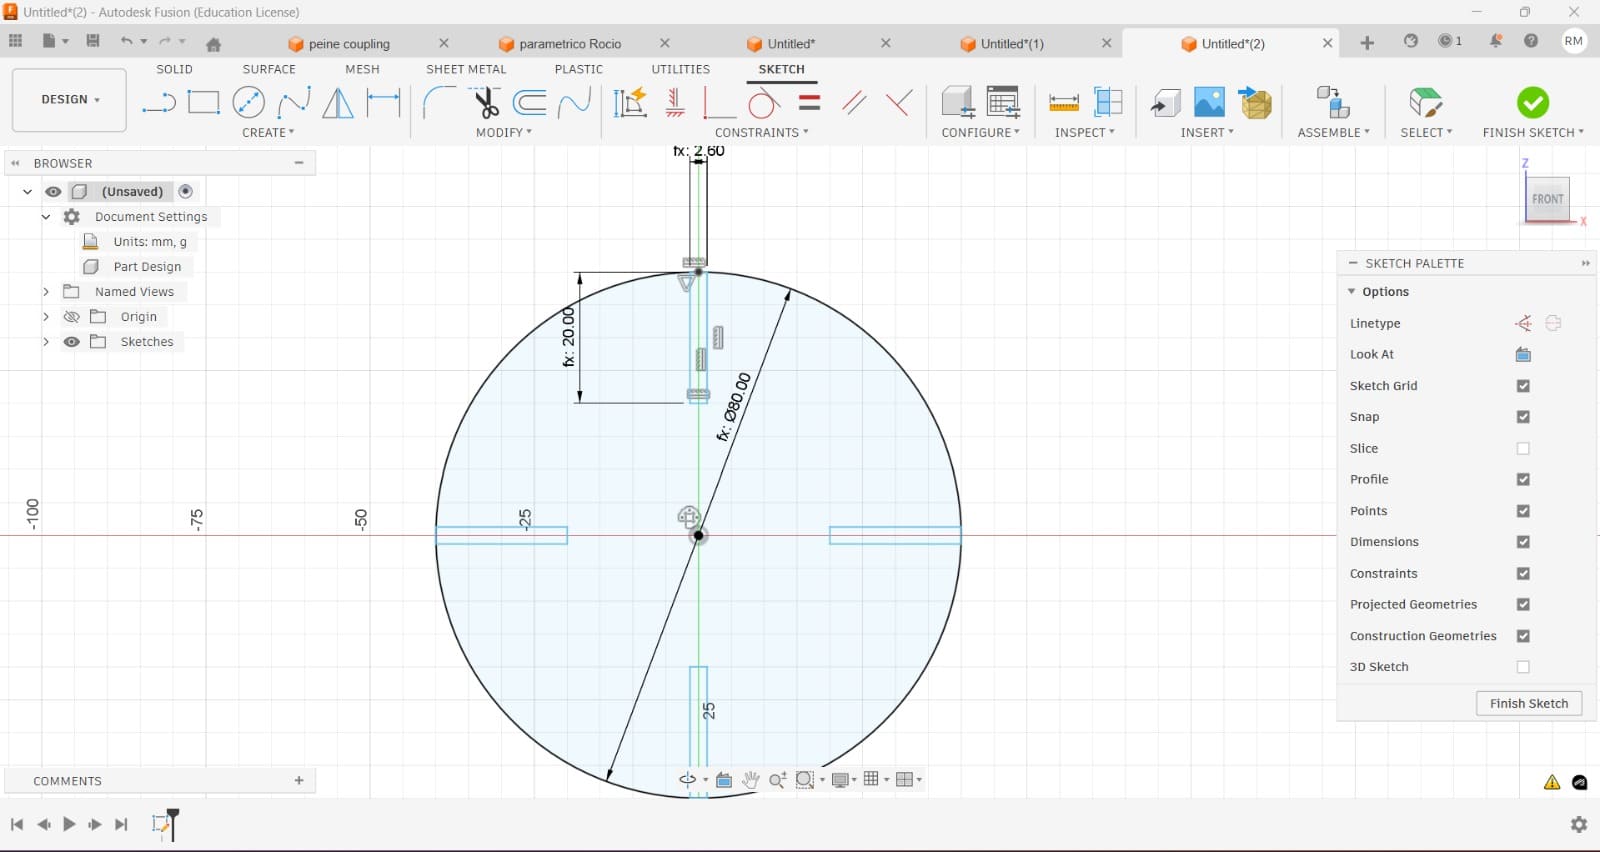1600x852 pixels.
Task: Switch to the SURFACE ribbon tab
Action: pyautogui.click(x=269, y=69)
